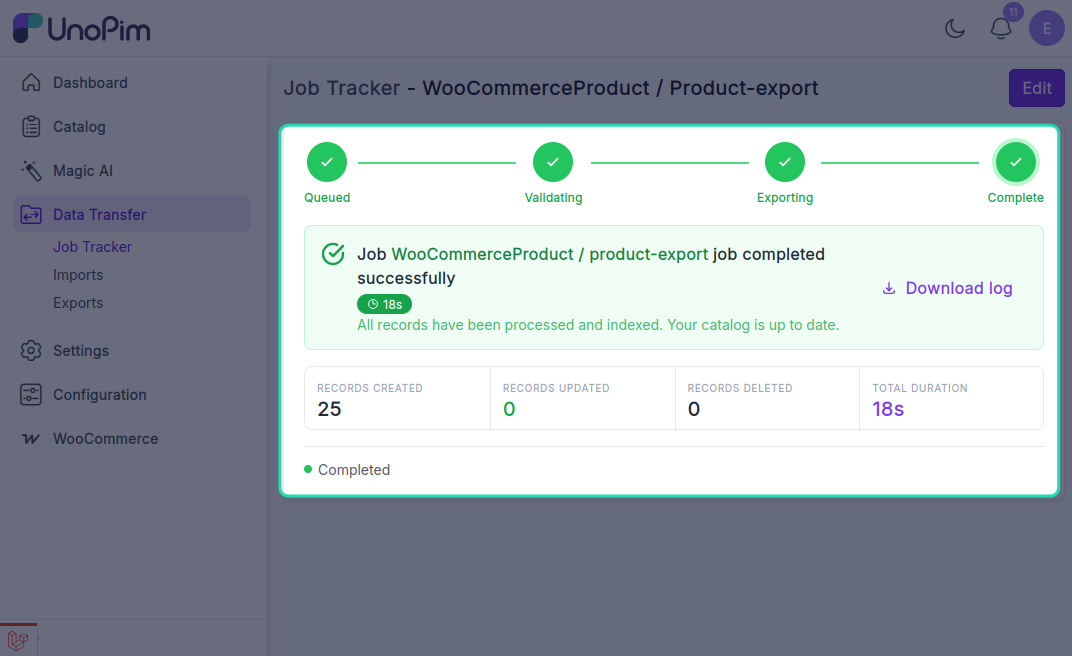
Task: Click the Queued step checkmark
Action: point(327,162)
